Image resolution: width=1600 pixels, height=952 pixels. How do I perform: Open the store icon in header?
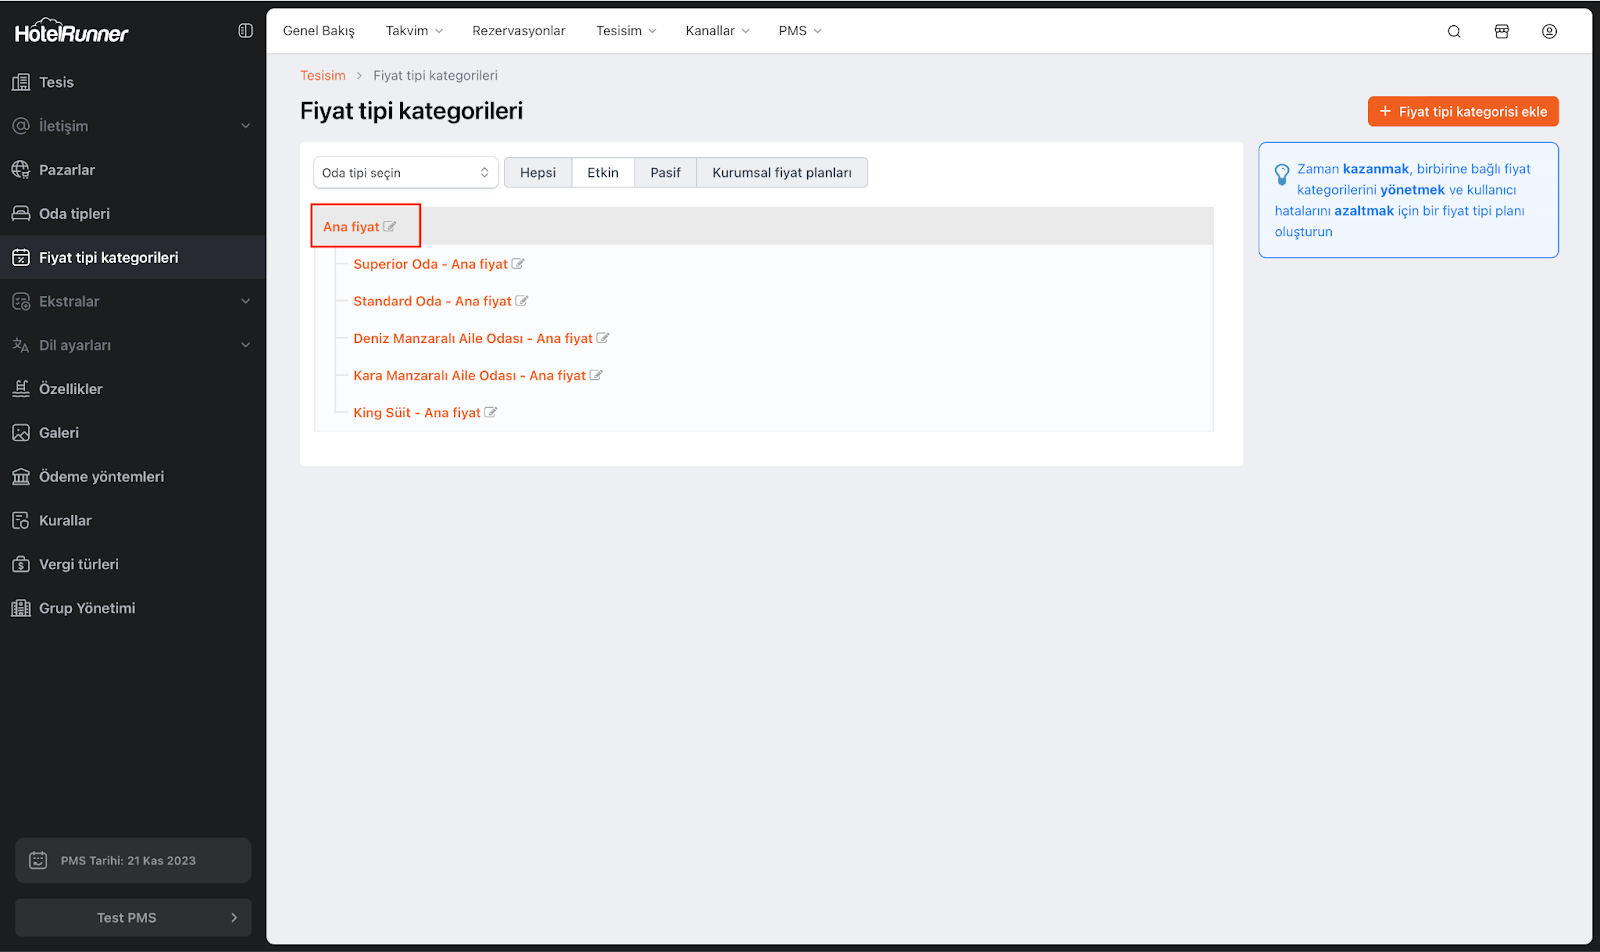1501,31
